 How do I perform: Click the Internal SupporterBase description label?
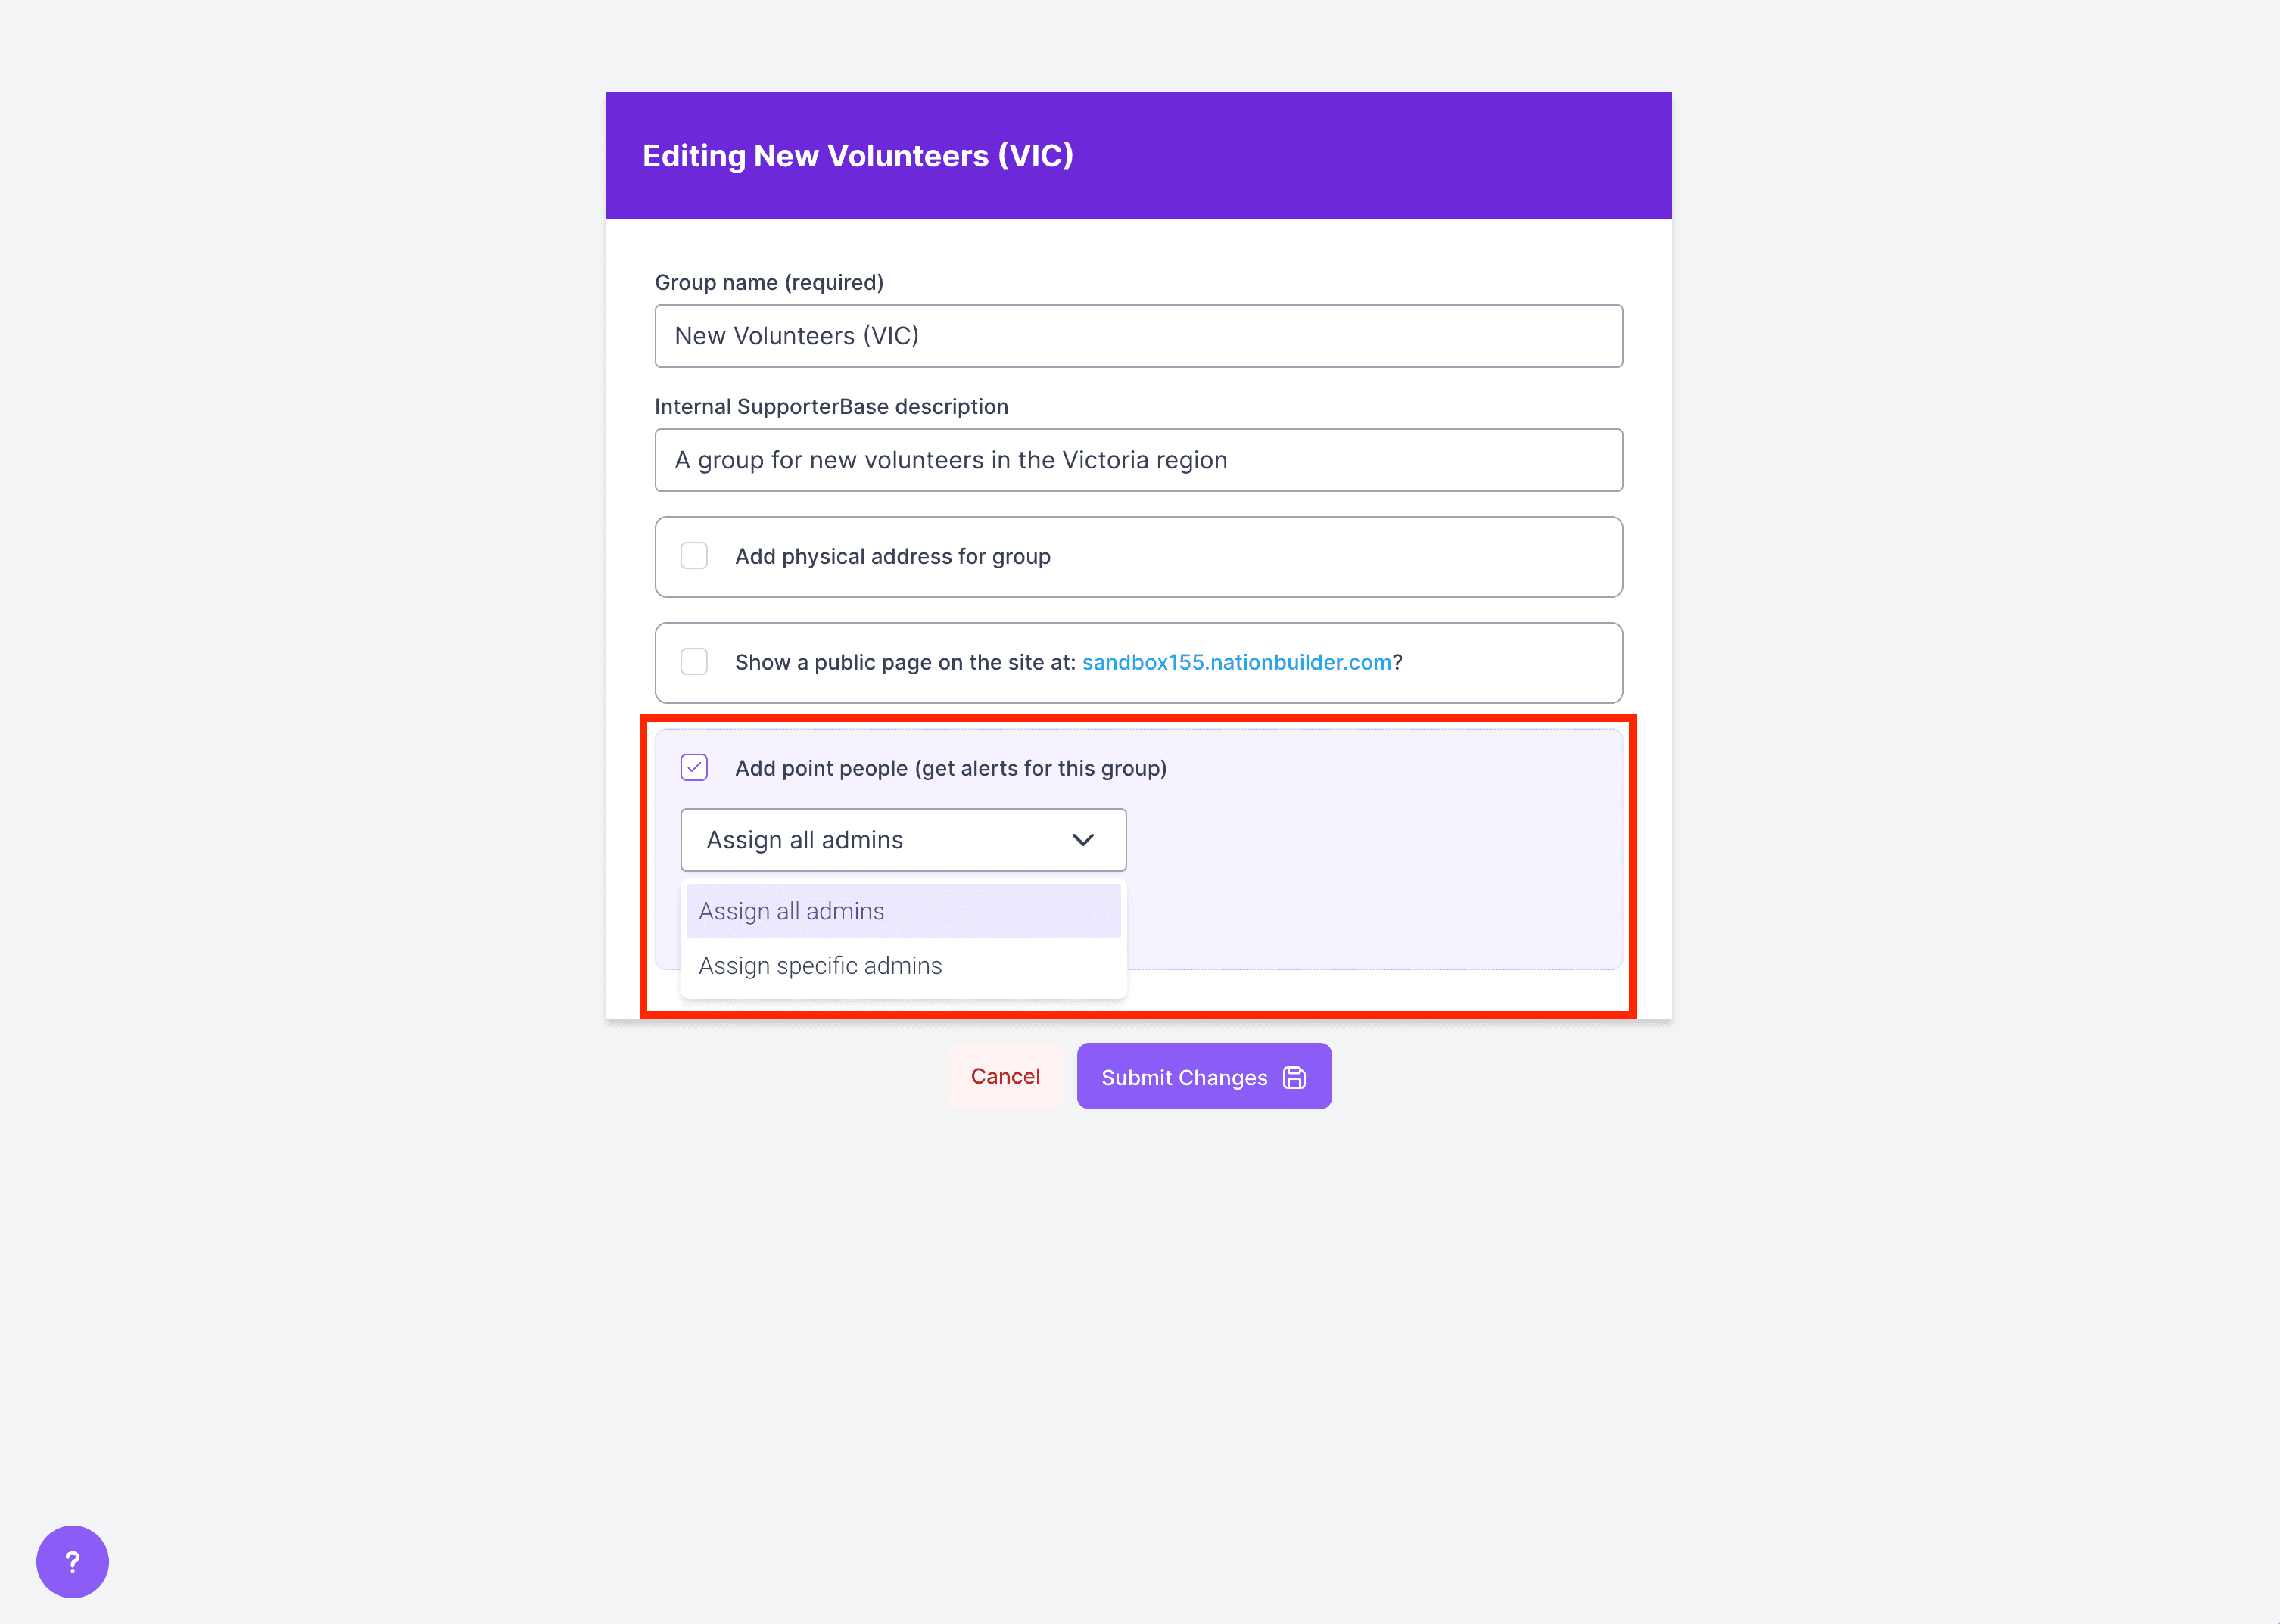point(831,406)
